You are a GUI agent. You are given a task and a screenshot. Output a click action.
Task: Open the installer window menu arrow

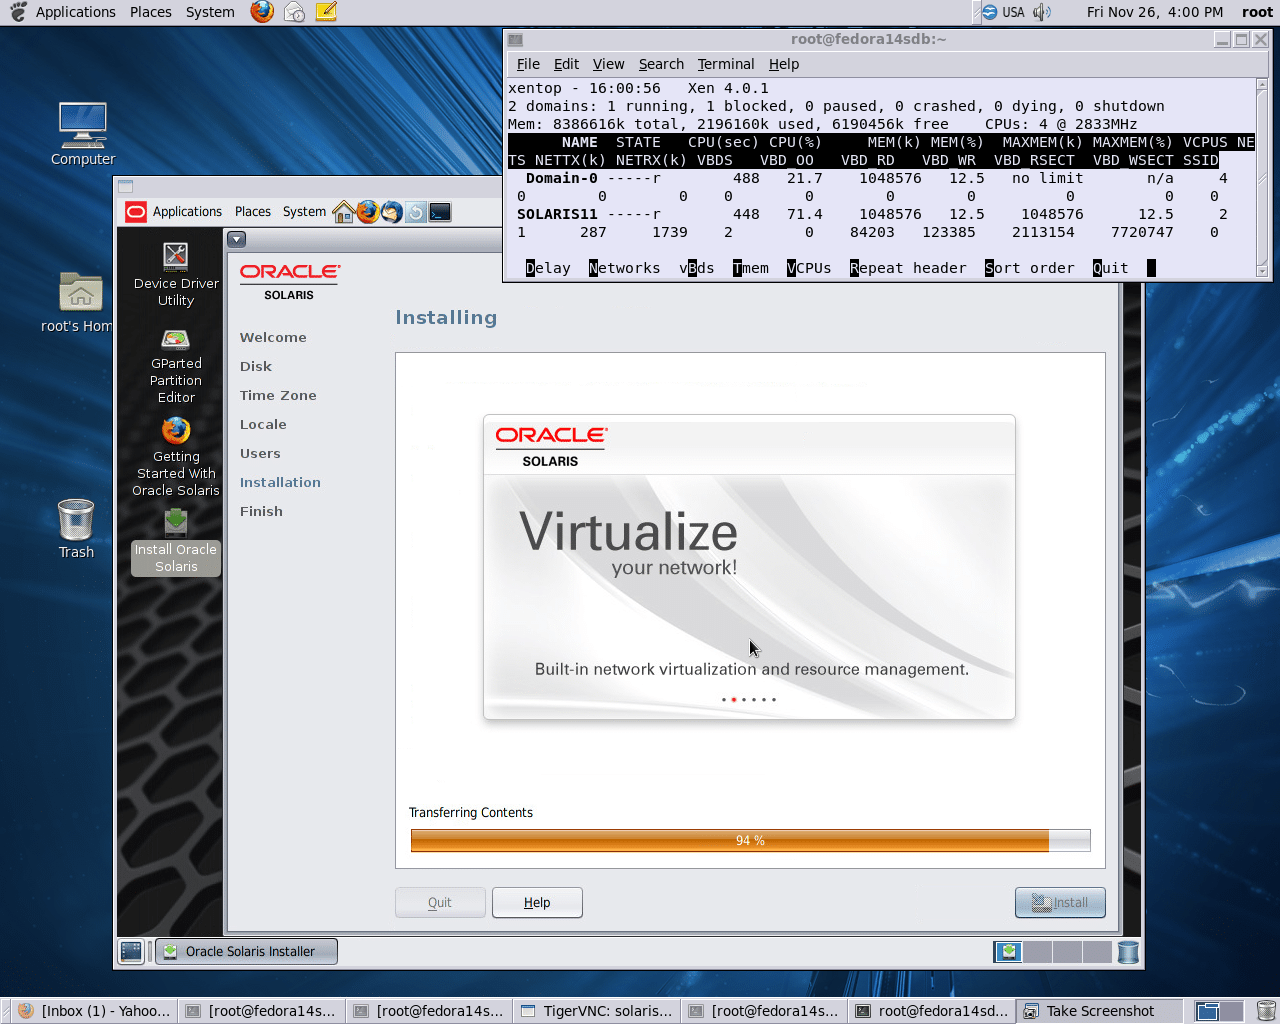(236, 239)
